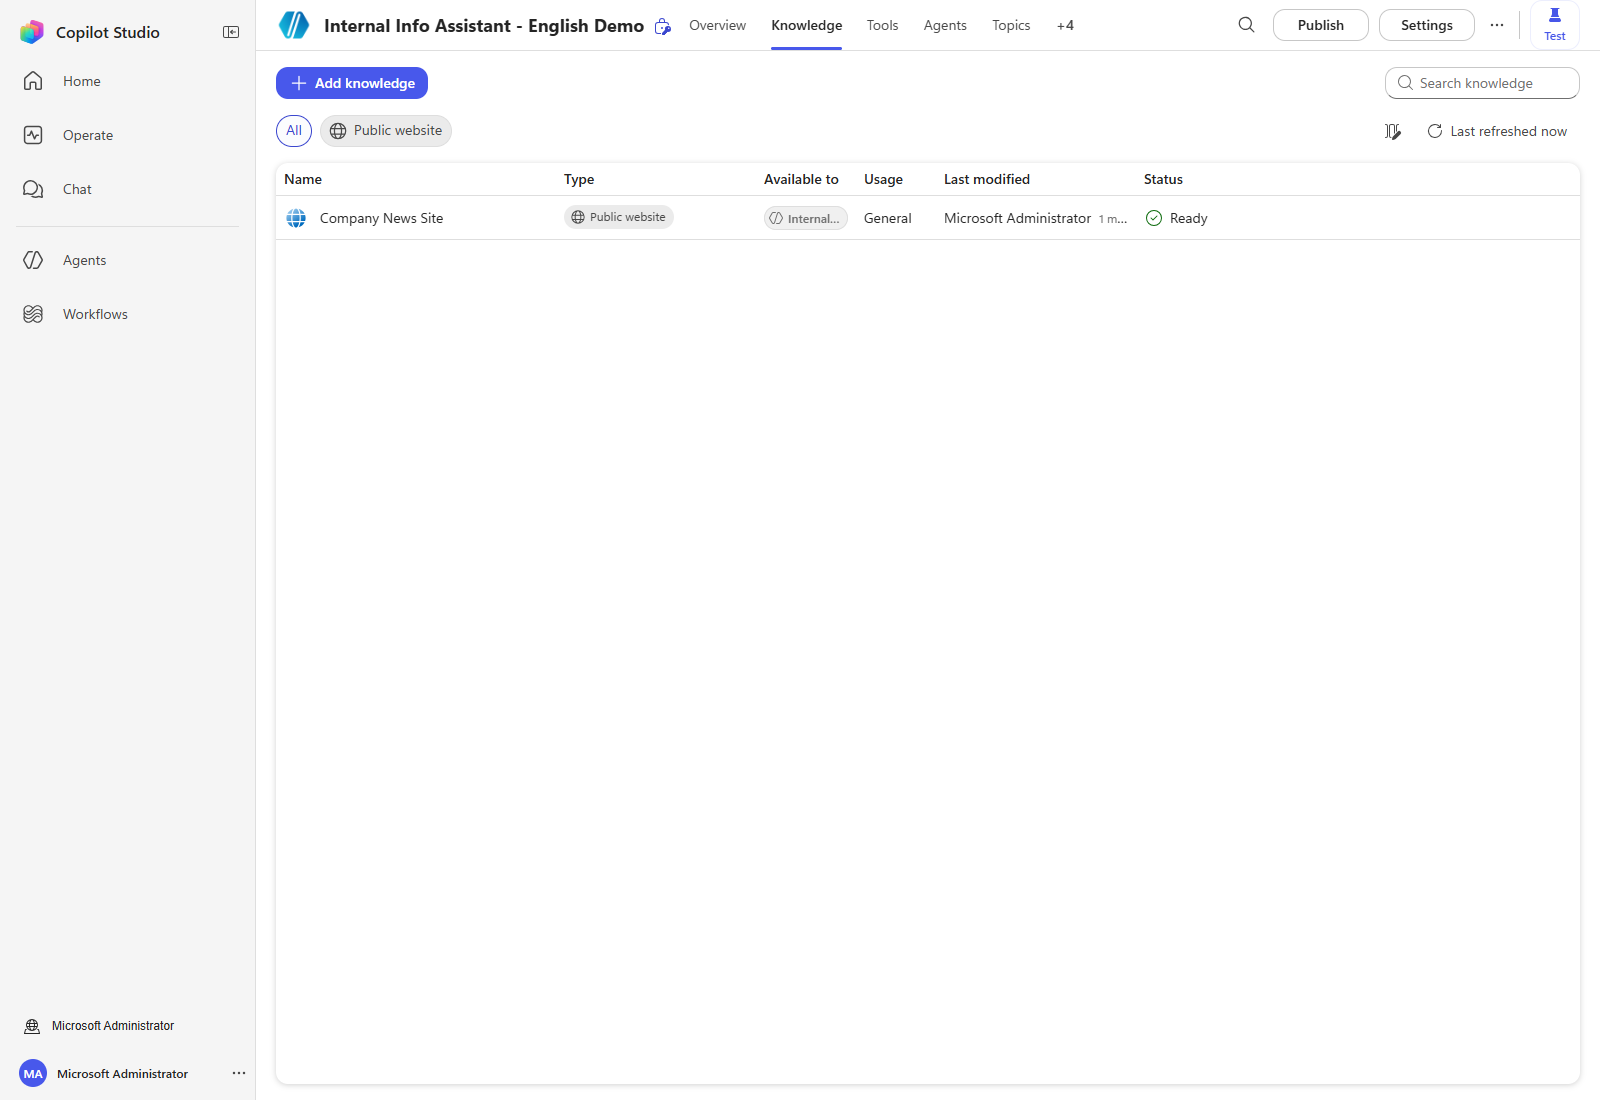
Task: Click the search magnifier in top bar
Action: pyautogui.click(x=1246, y=25)
